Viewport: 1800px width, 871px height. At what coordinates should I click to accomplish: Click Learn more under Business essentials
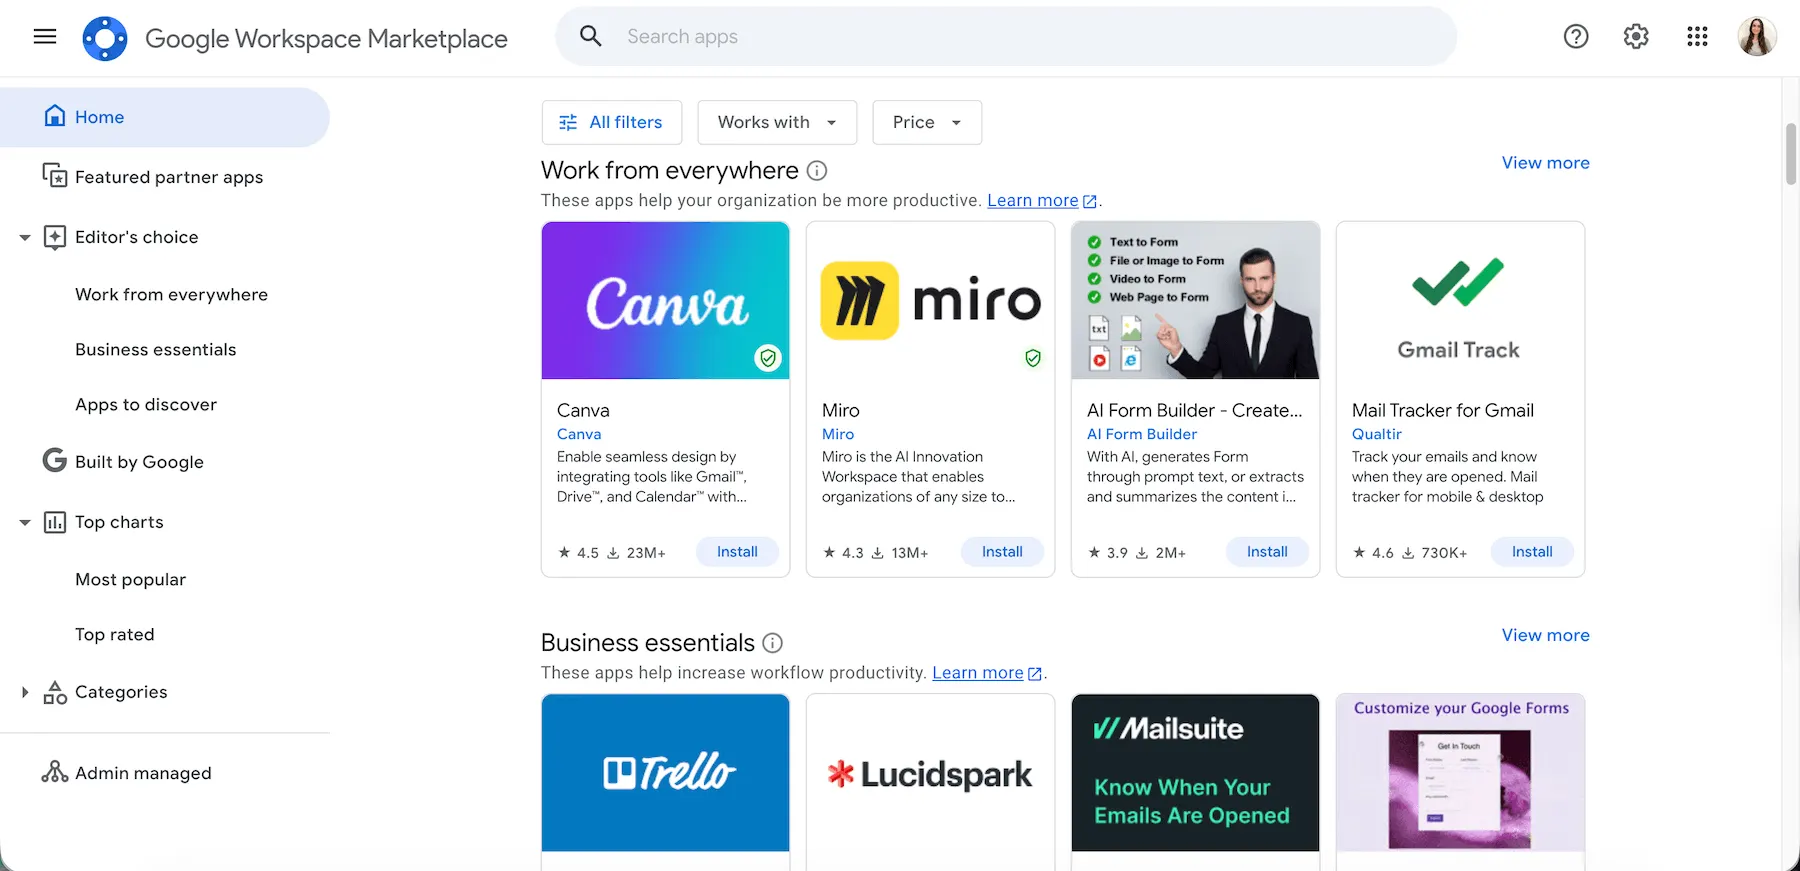pyautogui.click(x=977, y=673)
